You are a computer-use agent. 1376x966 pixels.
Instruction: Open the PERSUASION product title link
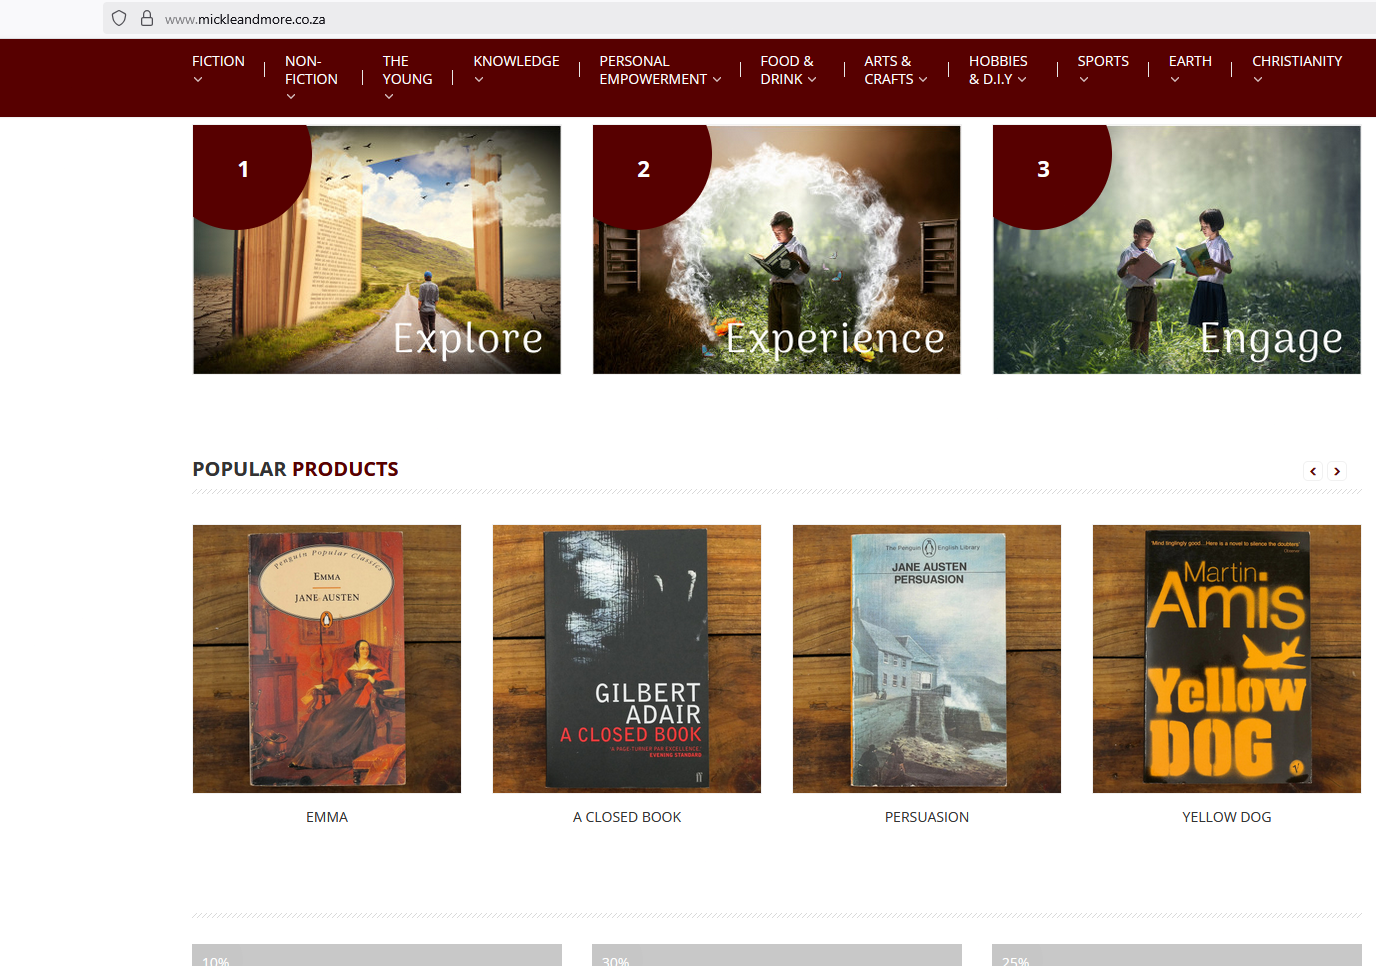927,817
